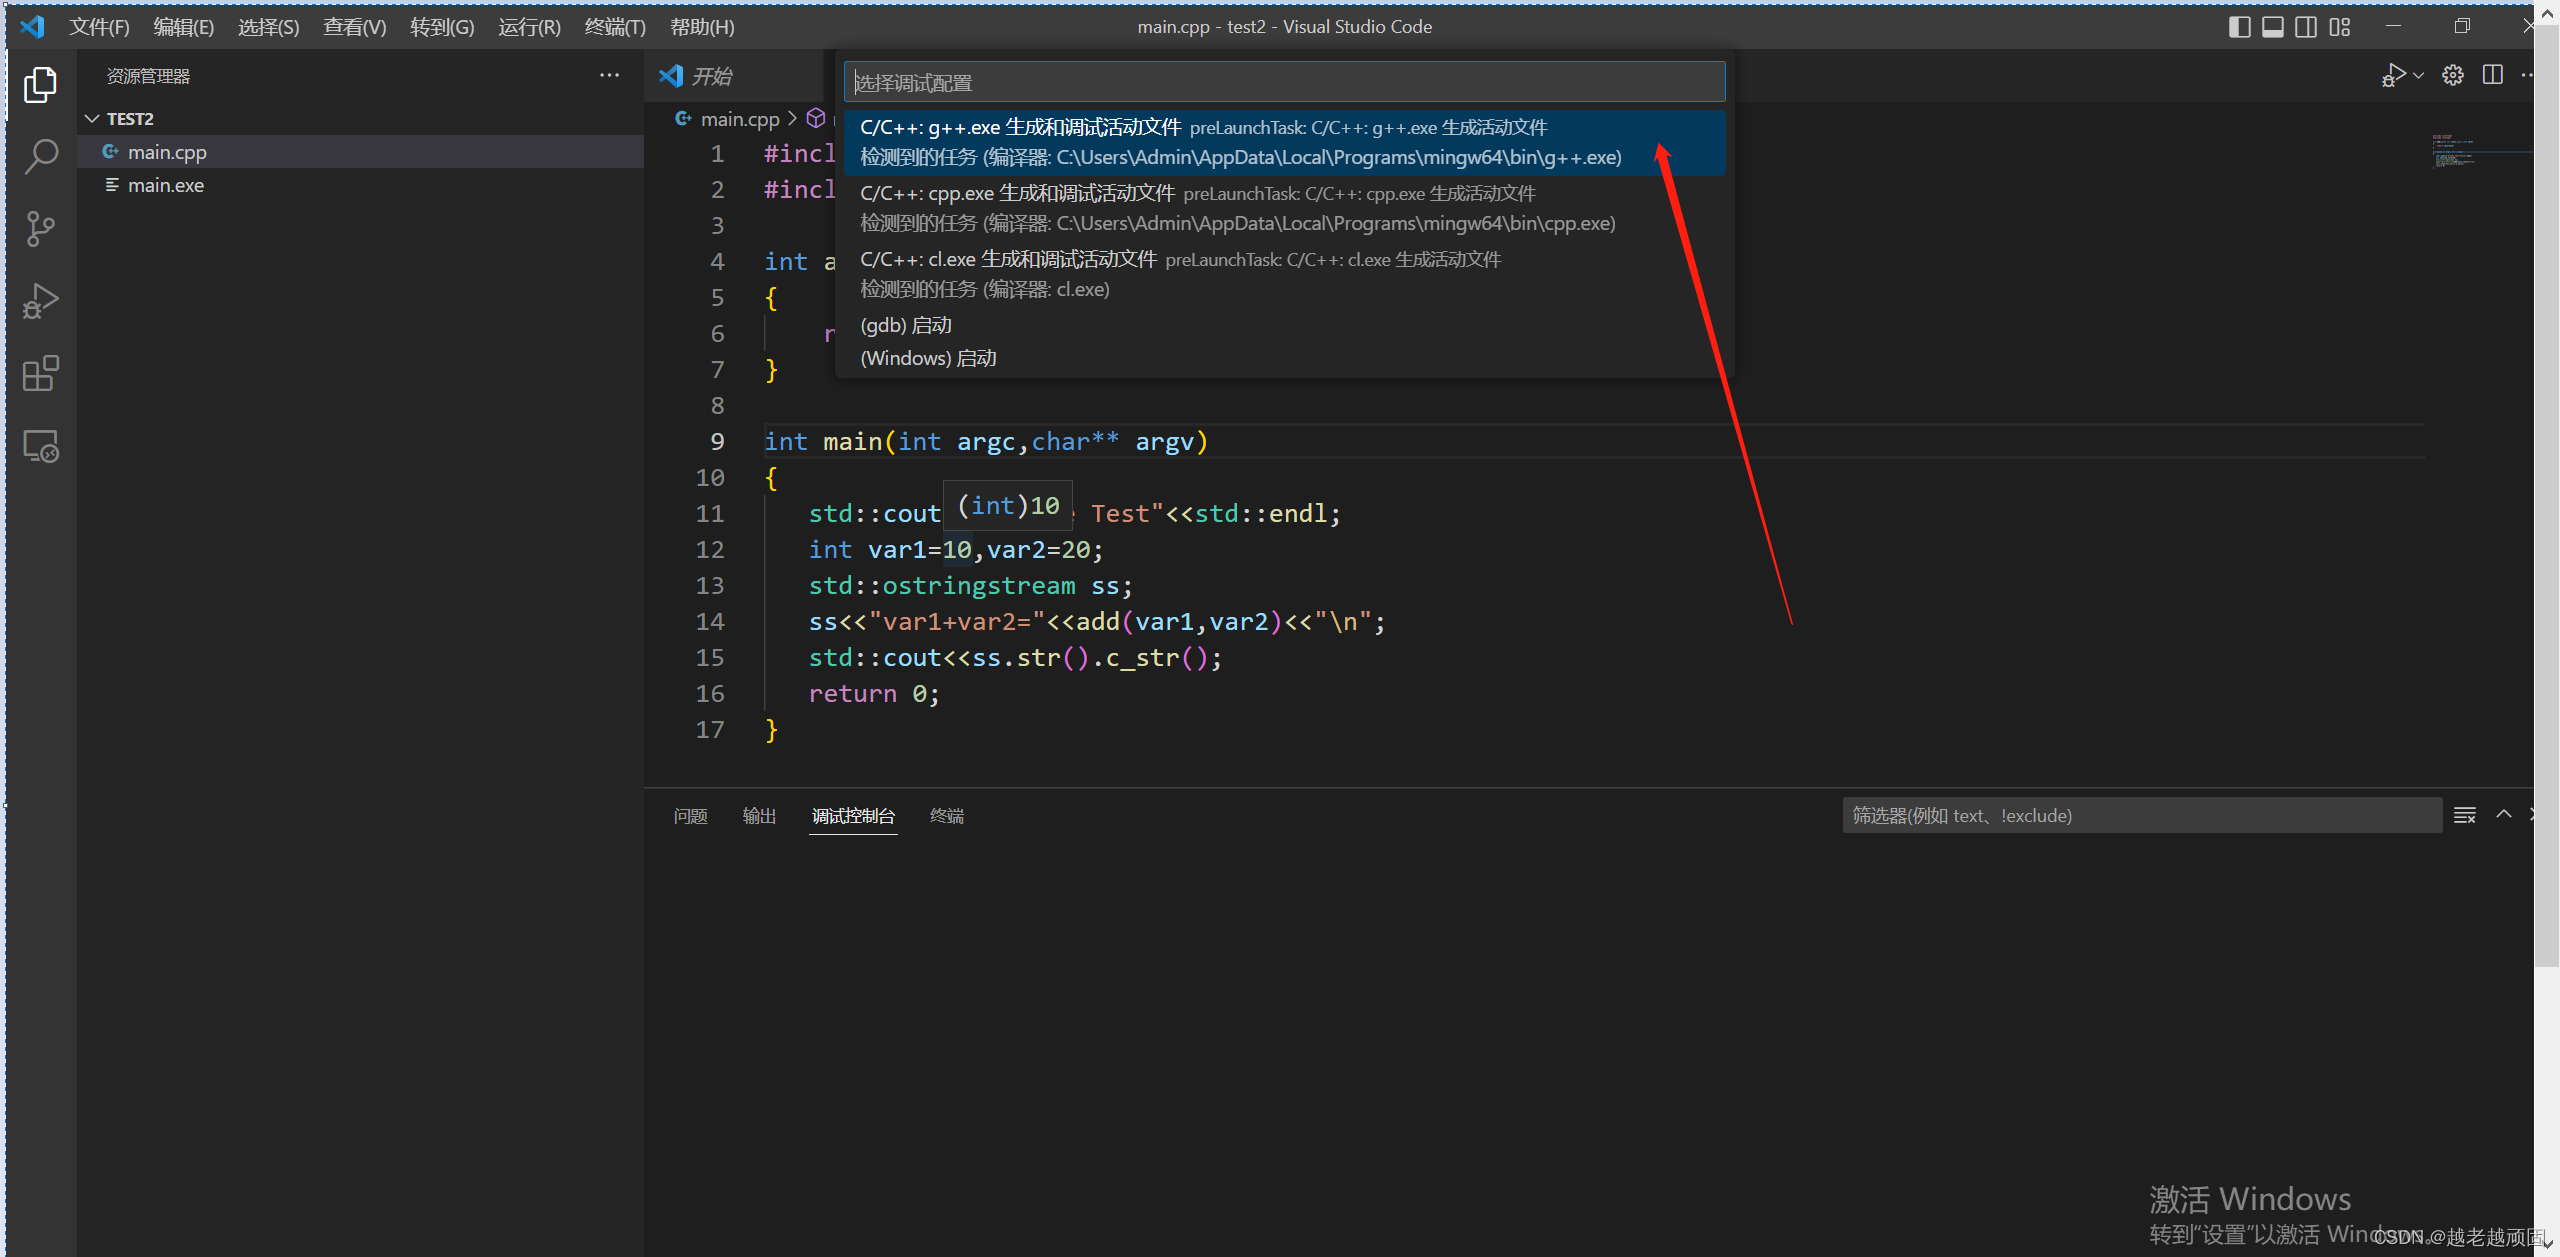Select the (Windows) 启动 option
This screenshot has height=1257, width=2560.
click(x=1284, y=358)
